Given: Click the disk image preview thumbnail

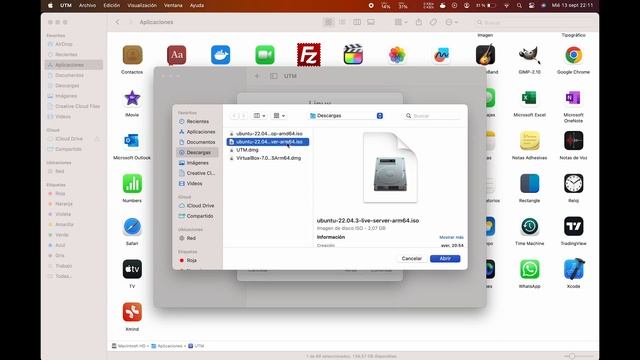Looking at the screenshot, I should point(390,167).
